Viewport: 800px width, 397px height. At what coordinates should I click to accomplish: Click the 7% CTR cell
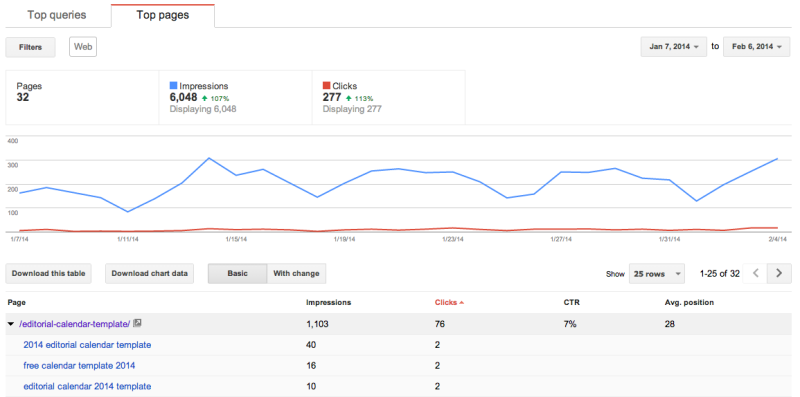(570, 324)
